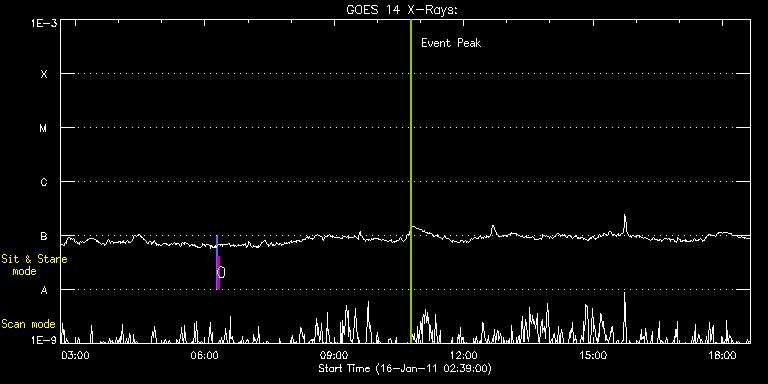Image resolution: width=768 pixels, height=384 pixels.
Task: Click the 15:00 time axis tick label
Action: (593, 355)
